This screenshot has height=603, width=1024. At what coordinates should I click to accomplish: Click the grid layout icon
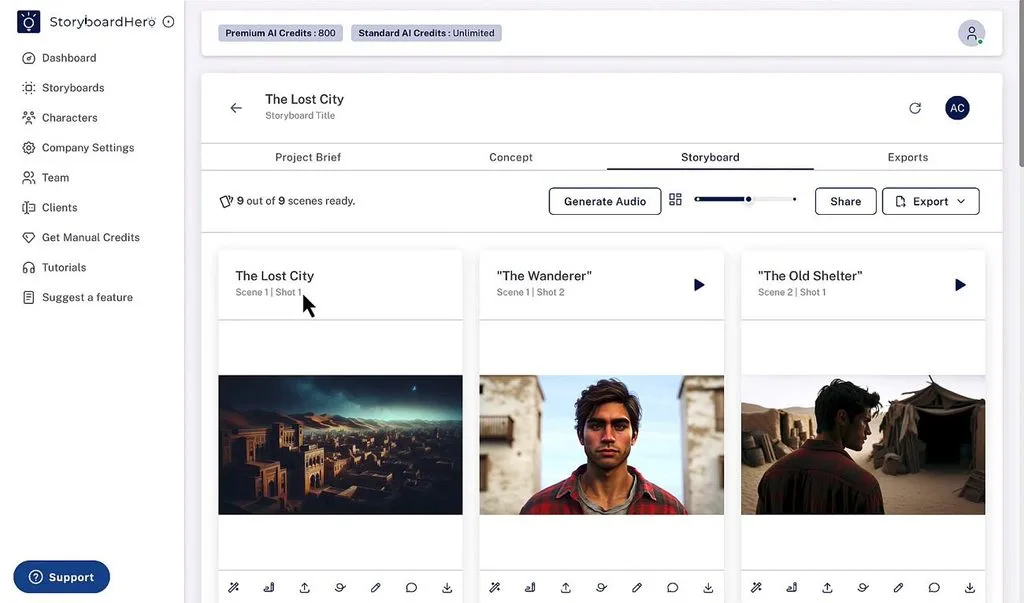(x=675, y=199)
